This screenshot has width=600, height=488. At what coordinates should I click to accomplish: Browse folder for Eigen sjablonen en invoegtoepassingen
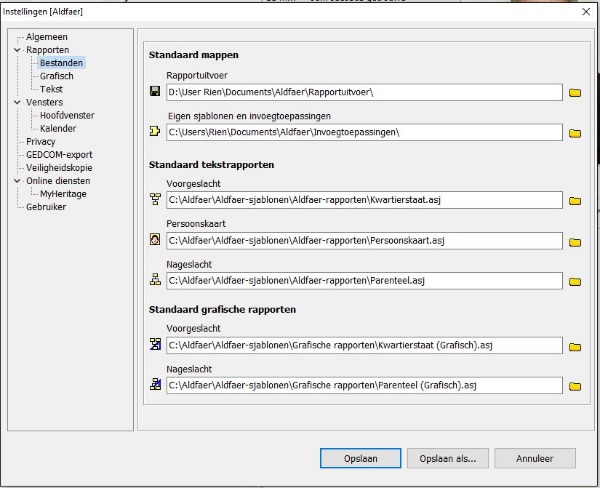(x=575, y=132)
